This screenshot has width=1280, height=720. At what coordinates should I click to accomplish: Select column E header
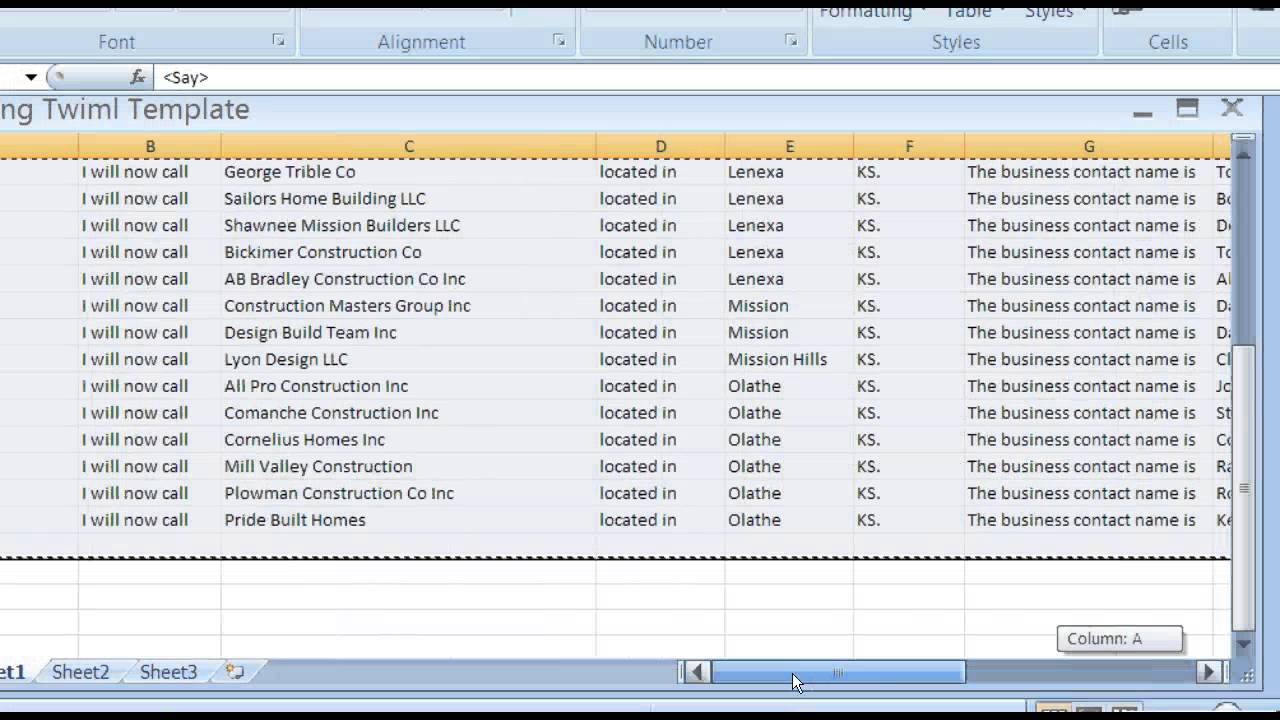click(x=789, y=147)
